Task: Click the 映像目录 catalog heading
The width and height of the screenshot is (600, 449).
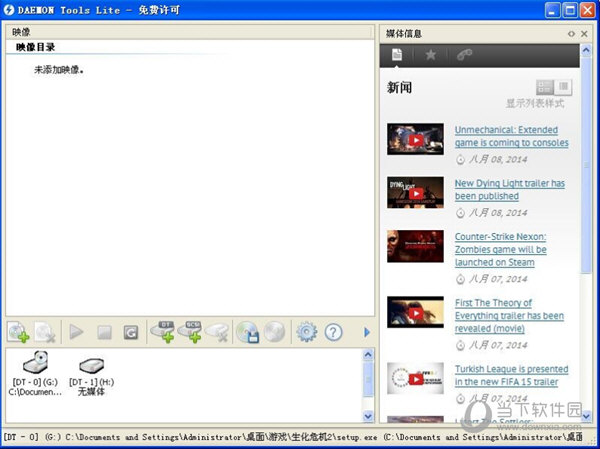Action: pyautogui.click(x=36, y=47)
